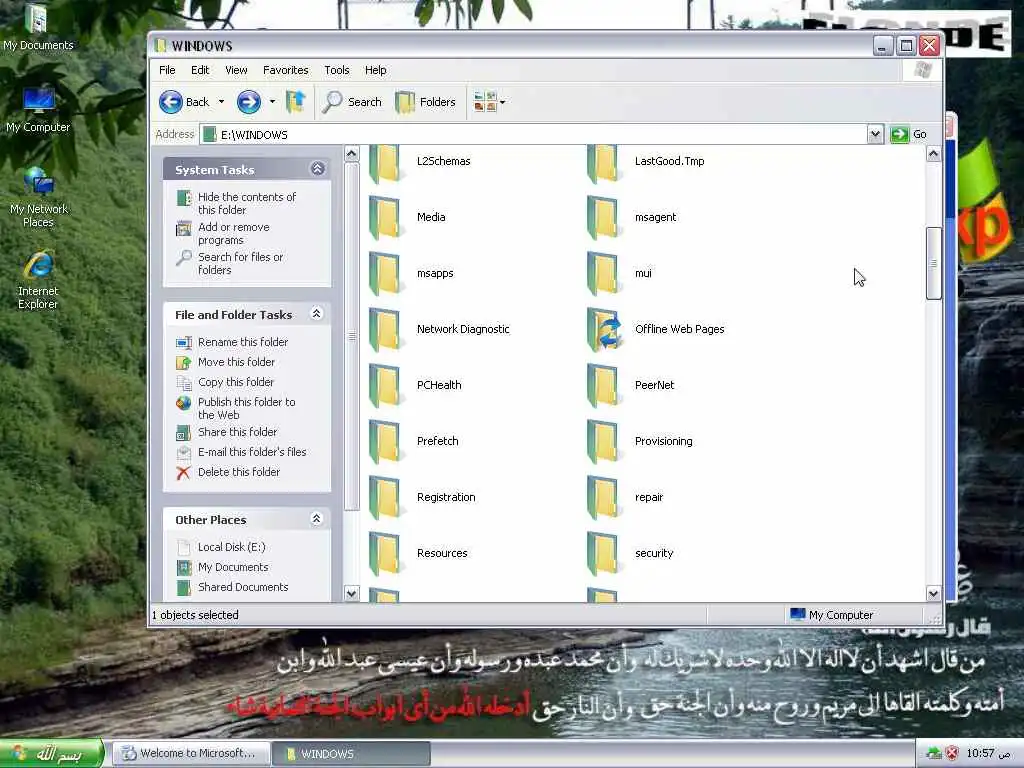Go back using the Back button

[x=184, y=102]
